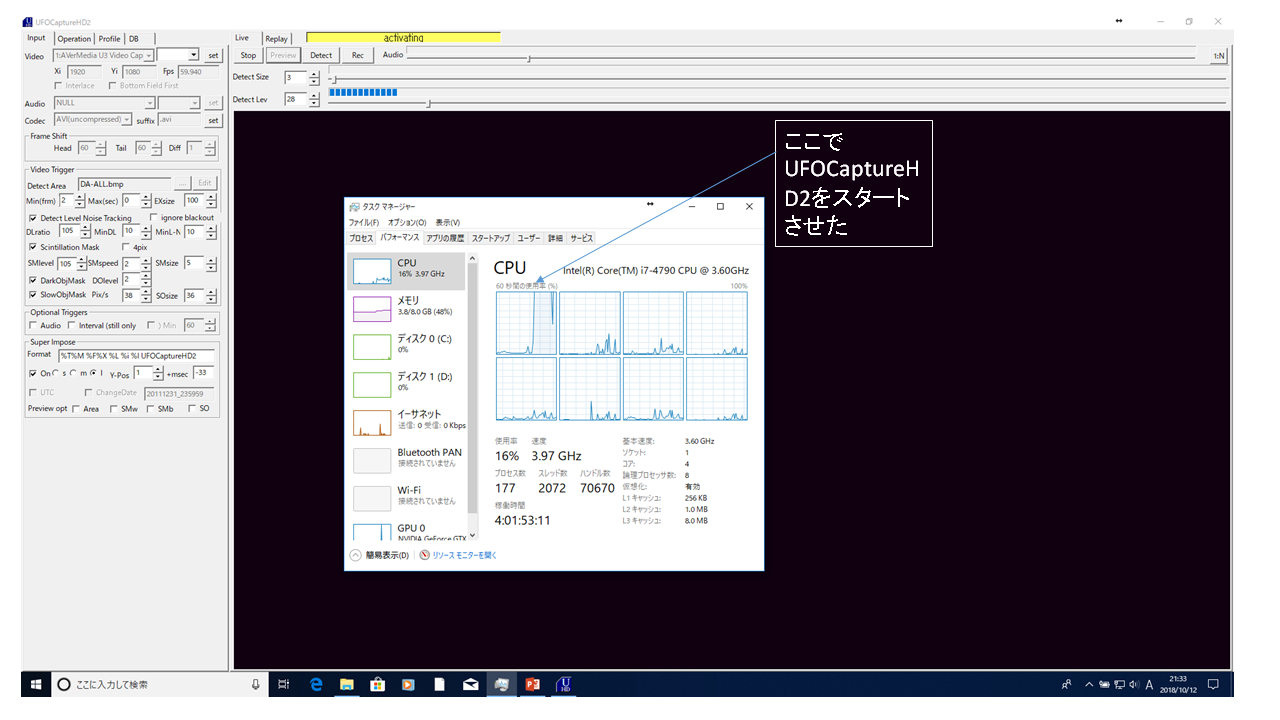Increase Detect Size stepper value
This screenshot has width=1280, height=720.
pos(314,73)
